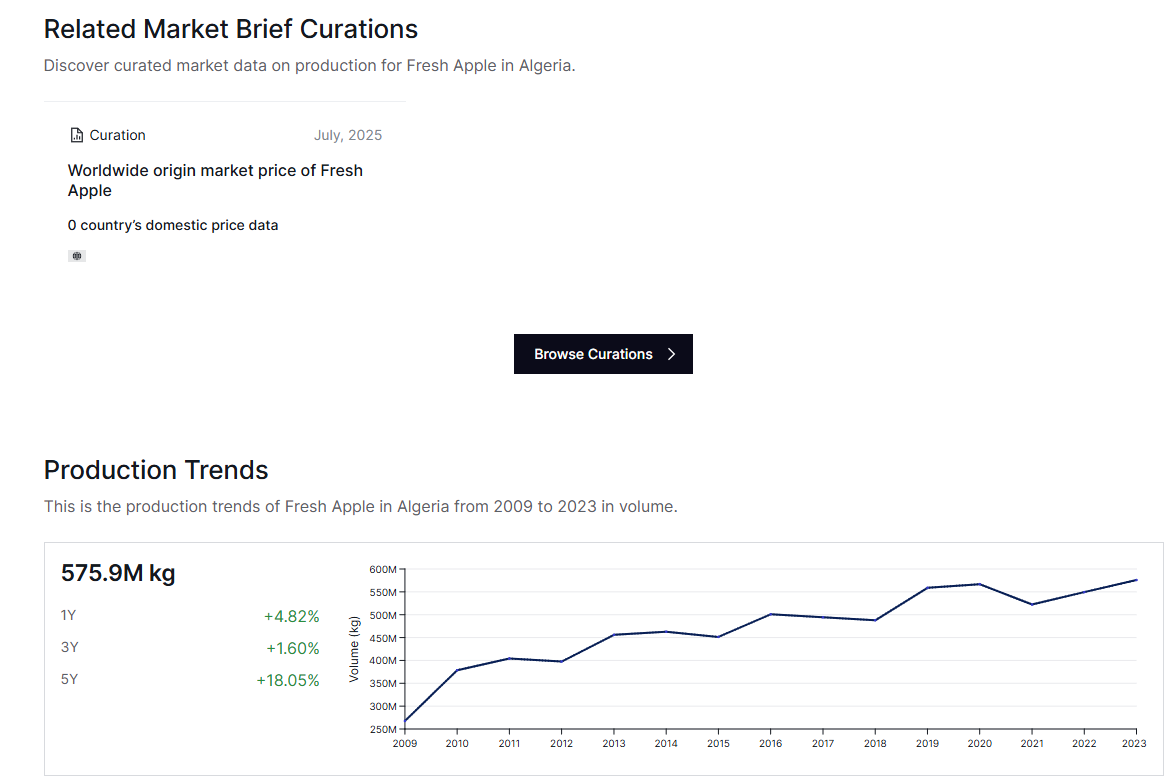Click the Related Market Brief Curations heading
Viewport: 1174px width, 783px height.
pyautogui.click(x=231, y=29)
